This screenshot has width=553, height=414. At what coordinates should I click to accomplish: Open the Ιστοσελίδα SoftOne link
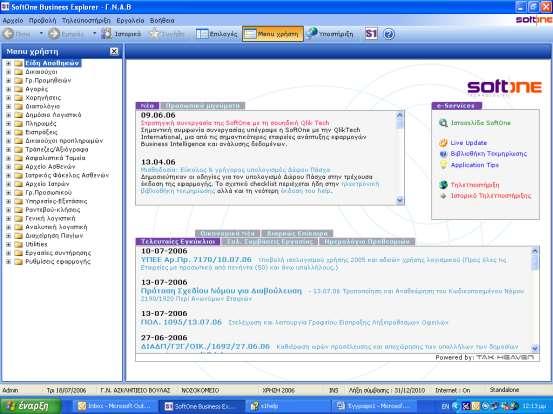pos(480,123)
